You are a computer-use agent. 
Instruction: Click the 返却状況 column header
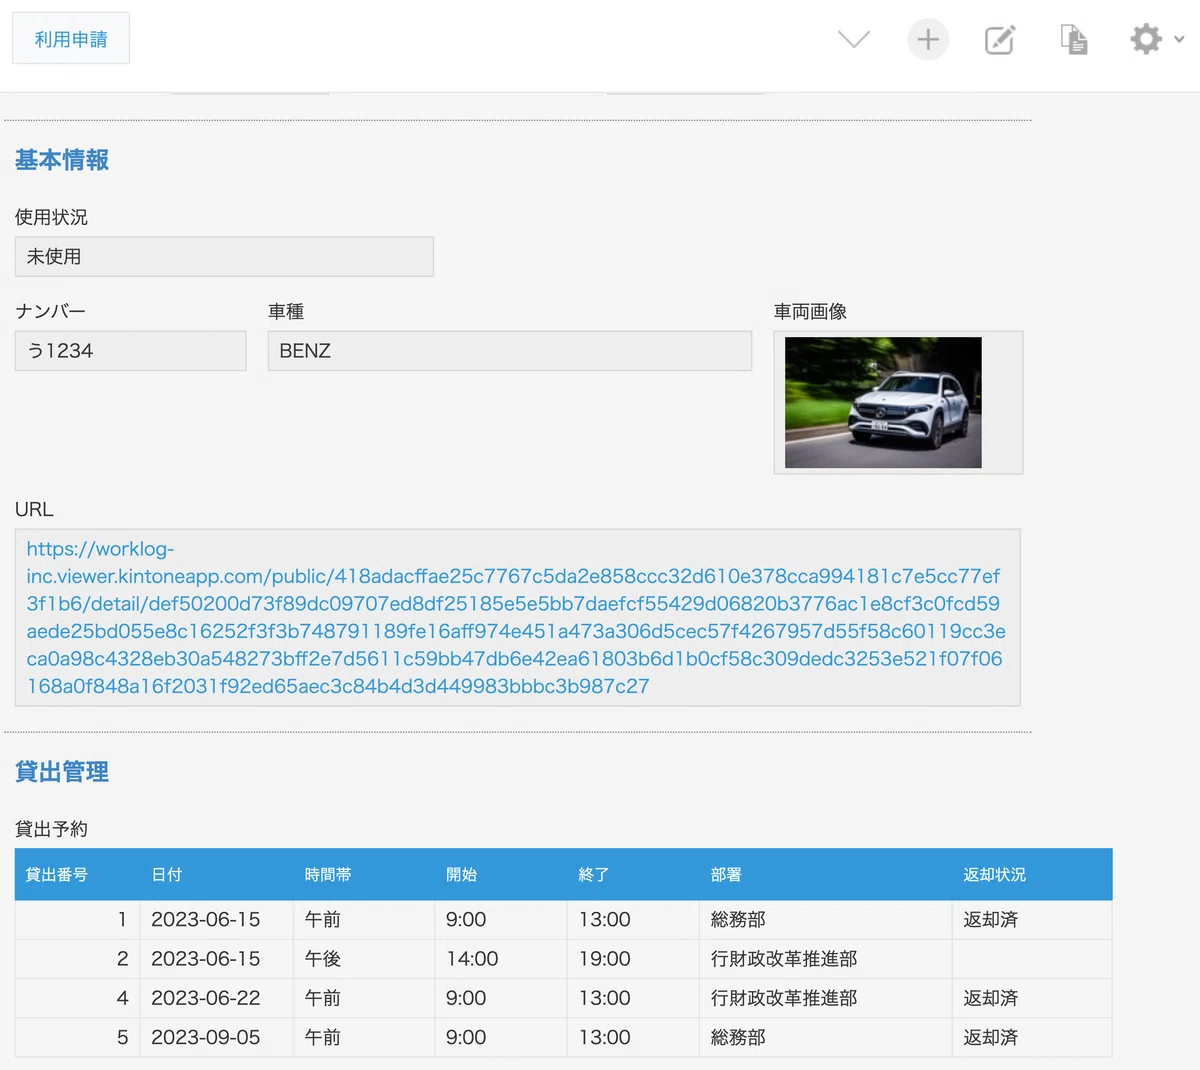[994, 875]
